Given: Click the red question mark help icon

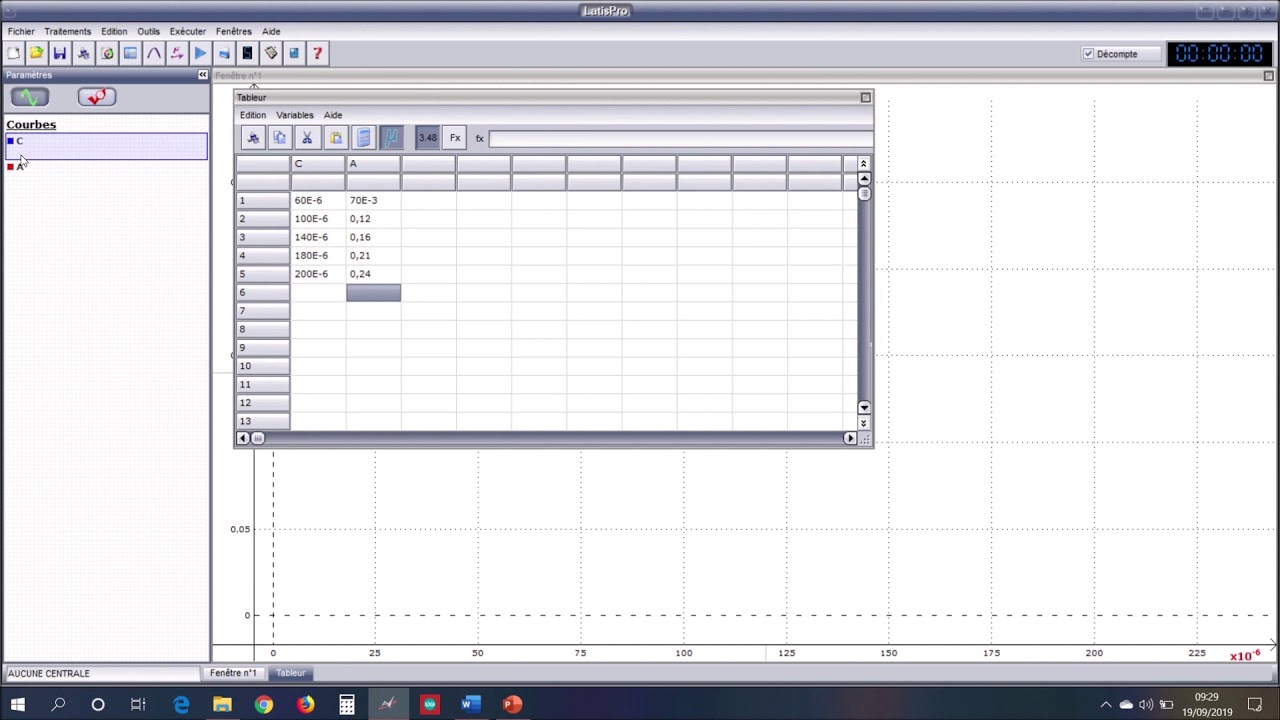Looking at the screenshot, I should 317,53.
